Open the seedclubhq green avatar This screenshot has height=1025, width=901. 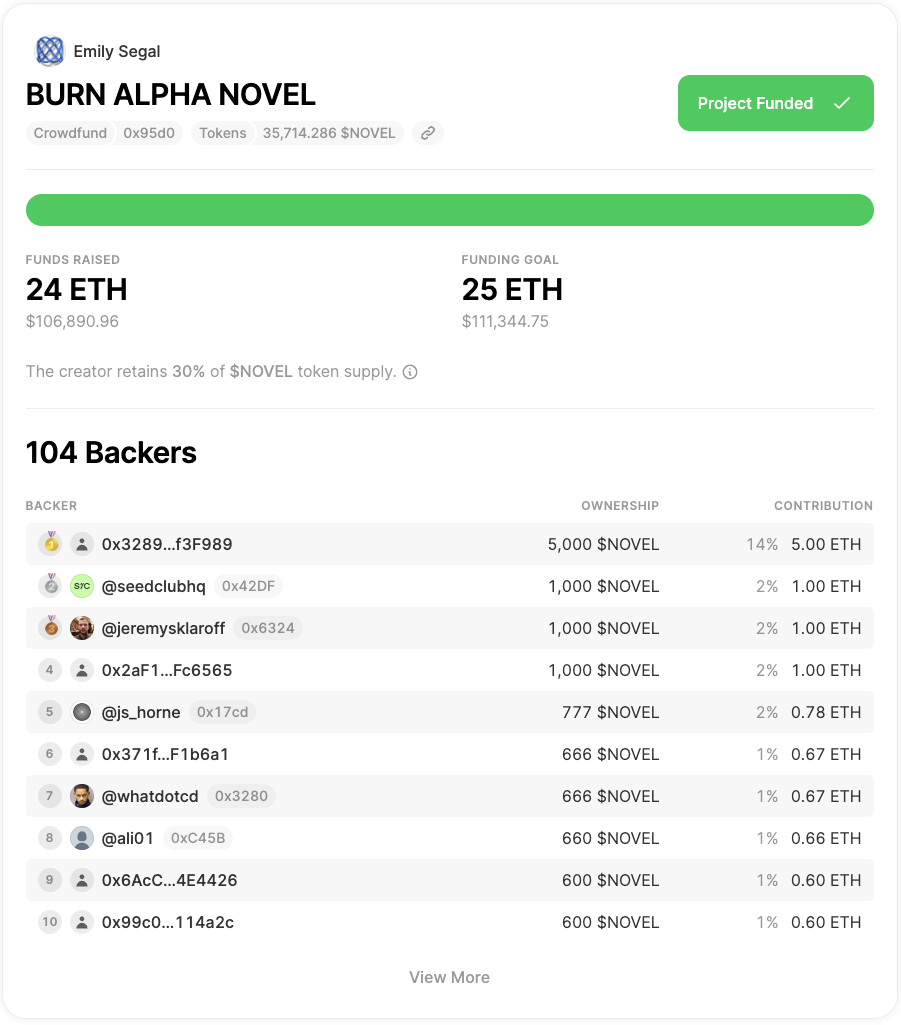click(82, 586)
